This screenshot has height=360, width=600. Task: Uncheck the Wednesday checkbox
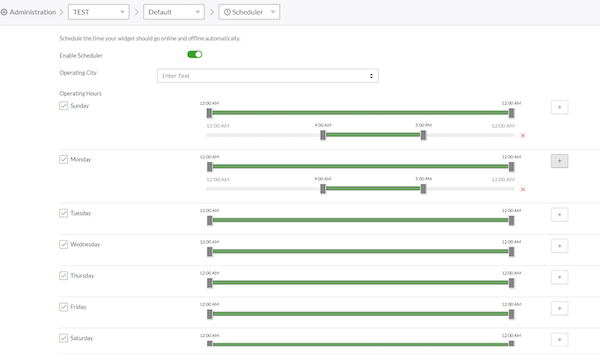(64, 244)
